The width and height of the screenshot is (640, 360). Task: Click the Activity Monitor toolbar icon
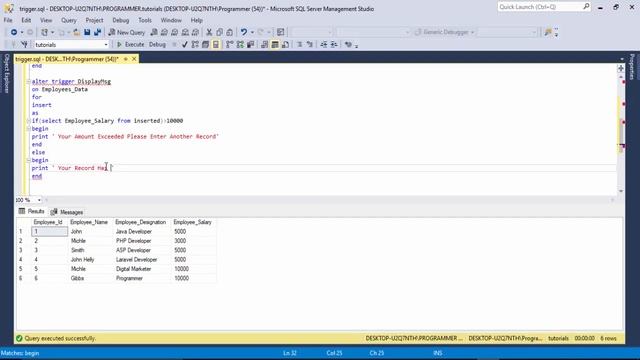pos(280,32)
